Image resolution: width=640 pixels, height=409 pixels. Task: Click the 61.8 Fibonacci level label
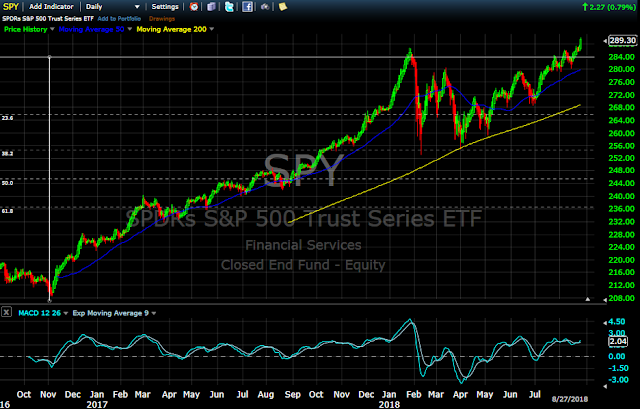tap(7, 211)
